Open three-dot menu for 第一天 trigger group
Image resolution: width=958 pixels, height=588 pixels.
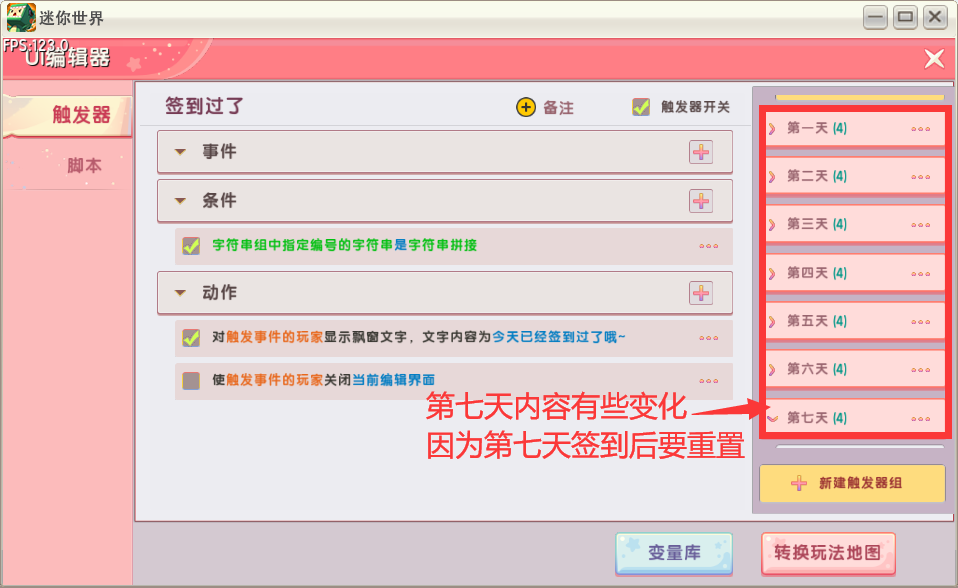click(920, 129)
